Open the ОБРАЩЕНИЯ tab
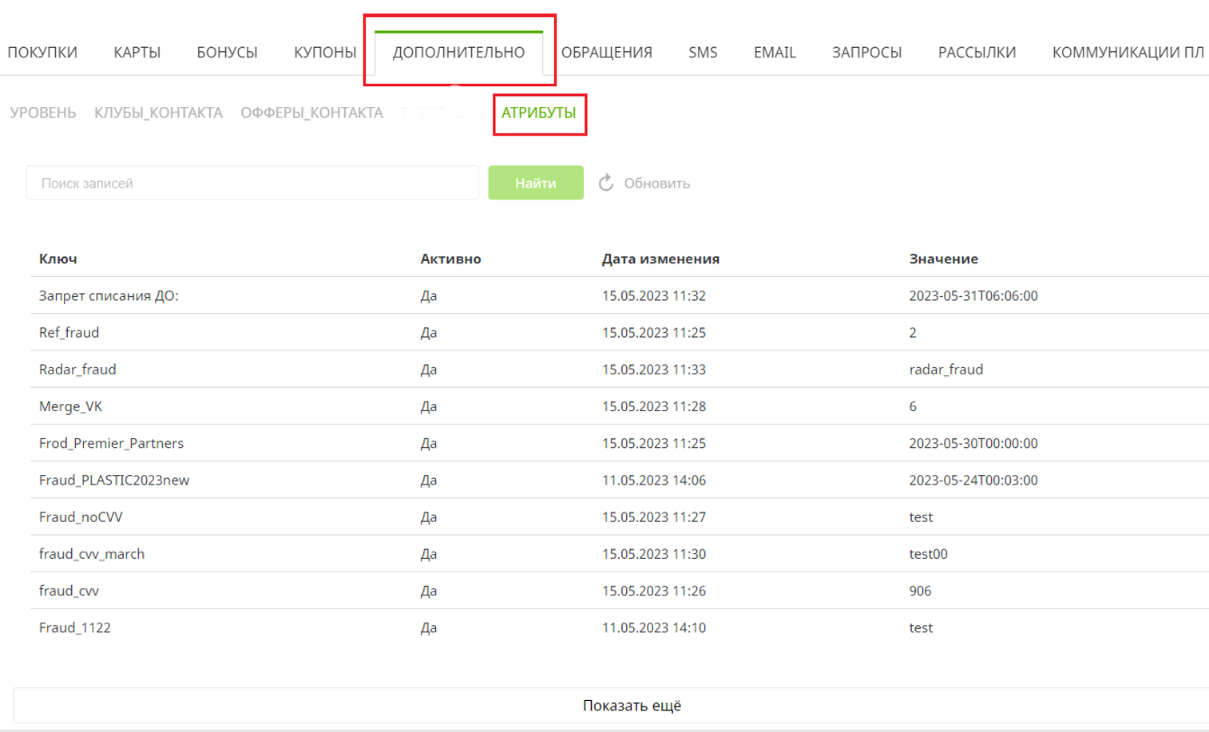1209x732 pixels. click(606, 53)
